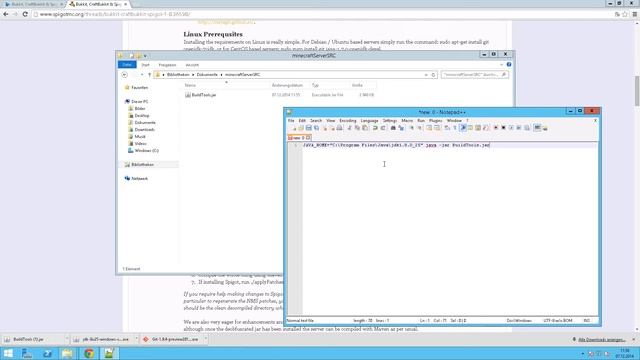This screenshot has width=640, height=360.
Task: Click the Zoom Out icon in Notepad++
Action: tap(419, 128)
